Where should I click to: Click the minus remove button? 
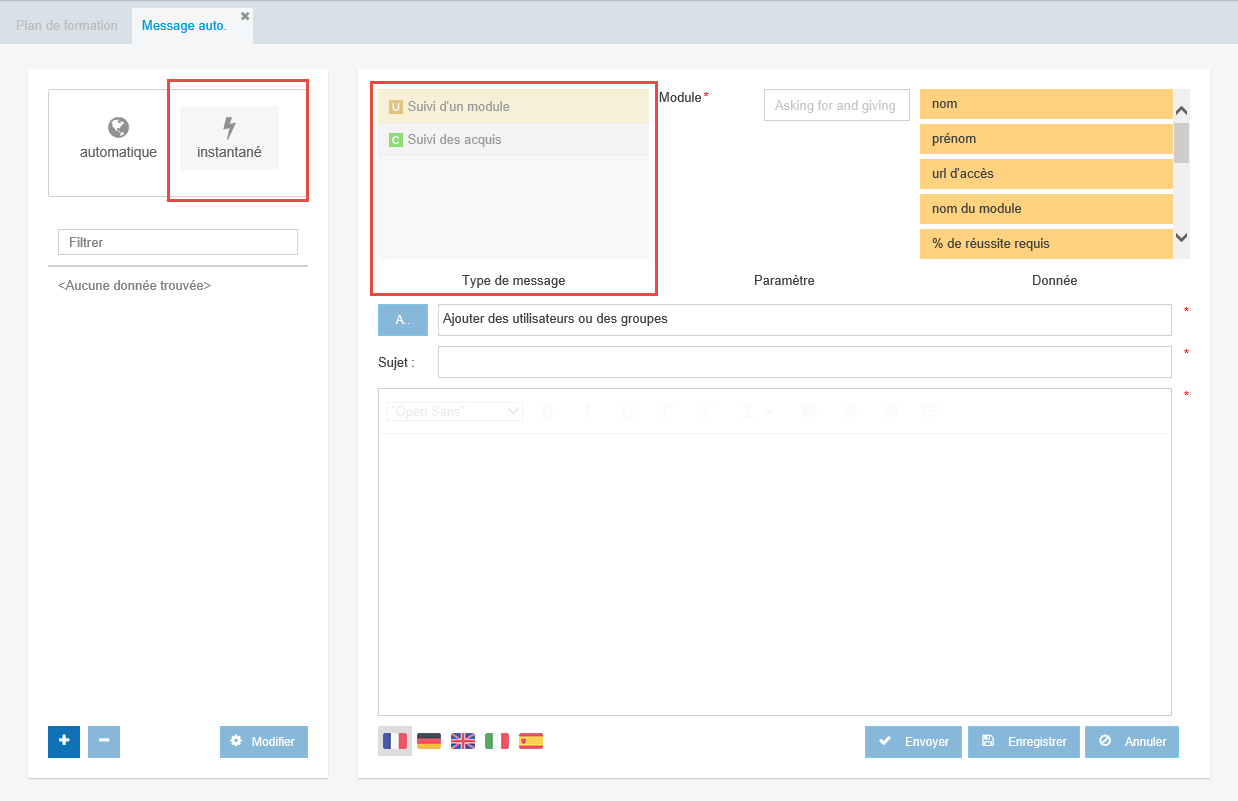(104, 741)
